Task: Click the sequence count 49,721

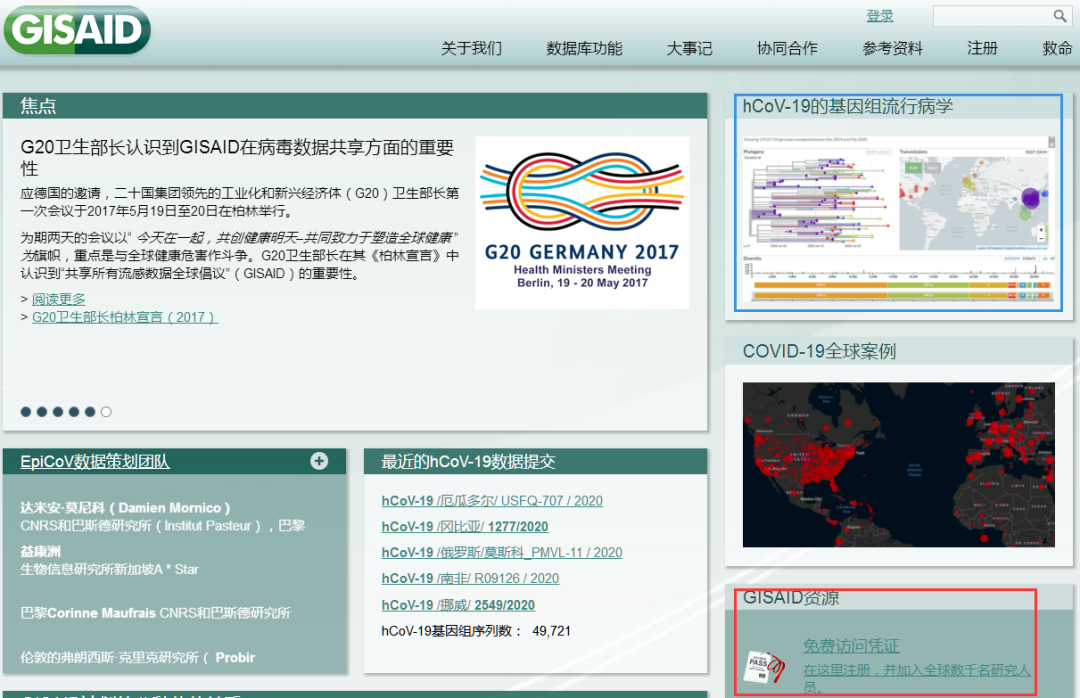Action: click(x=551, y=630)
